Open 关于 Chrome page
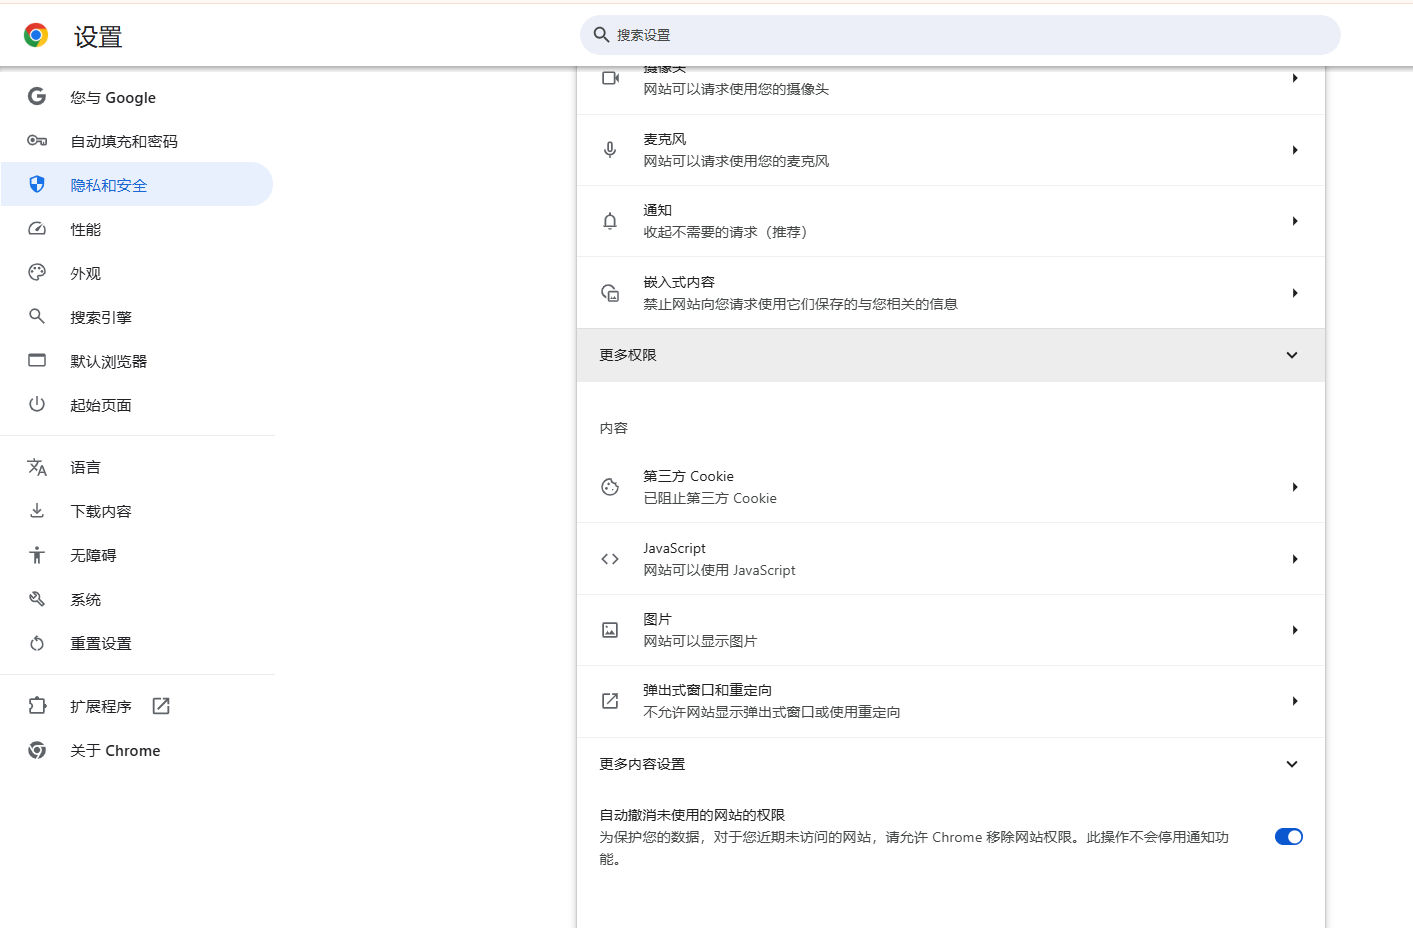Image resolution: width=1413 pixels, height=928 pixels. coord(137,750)
